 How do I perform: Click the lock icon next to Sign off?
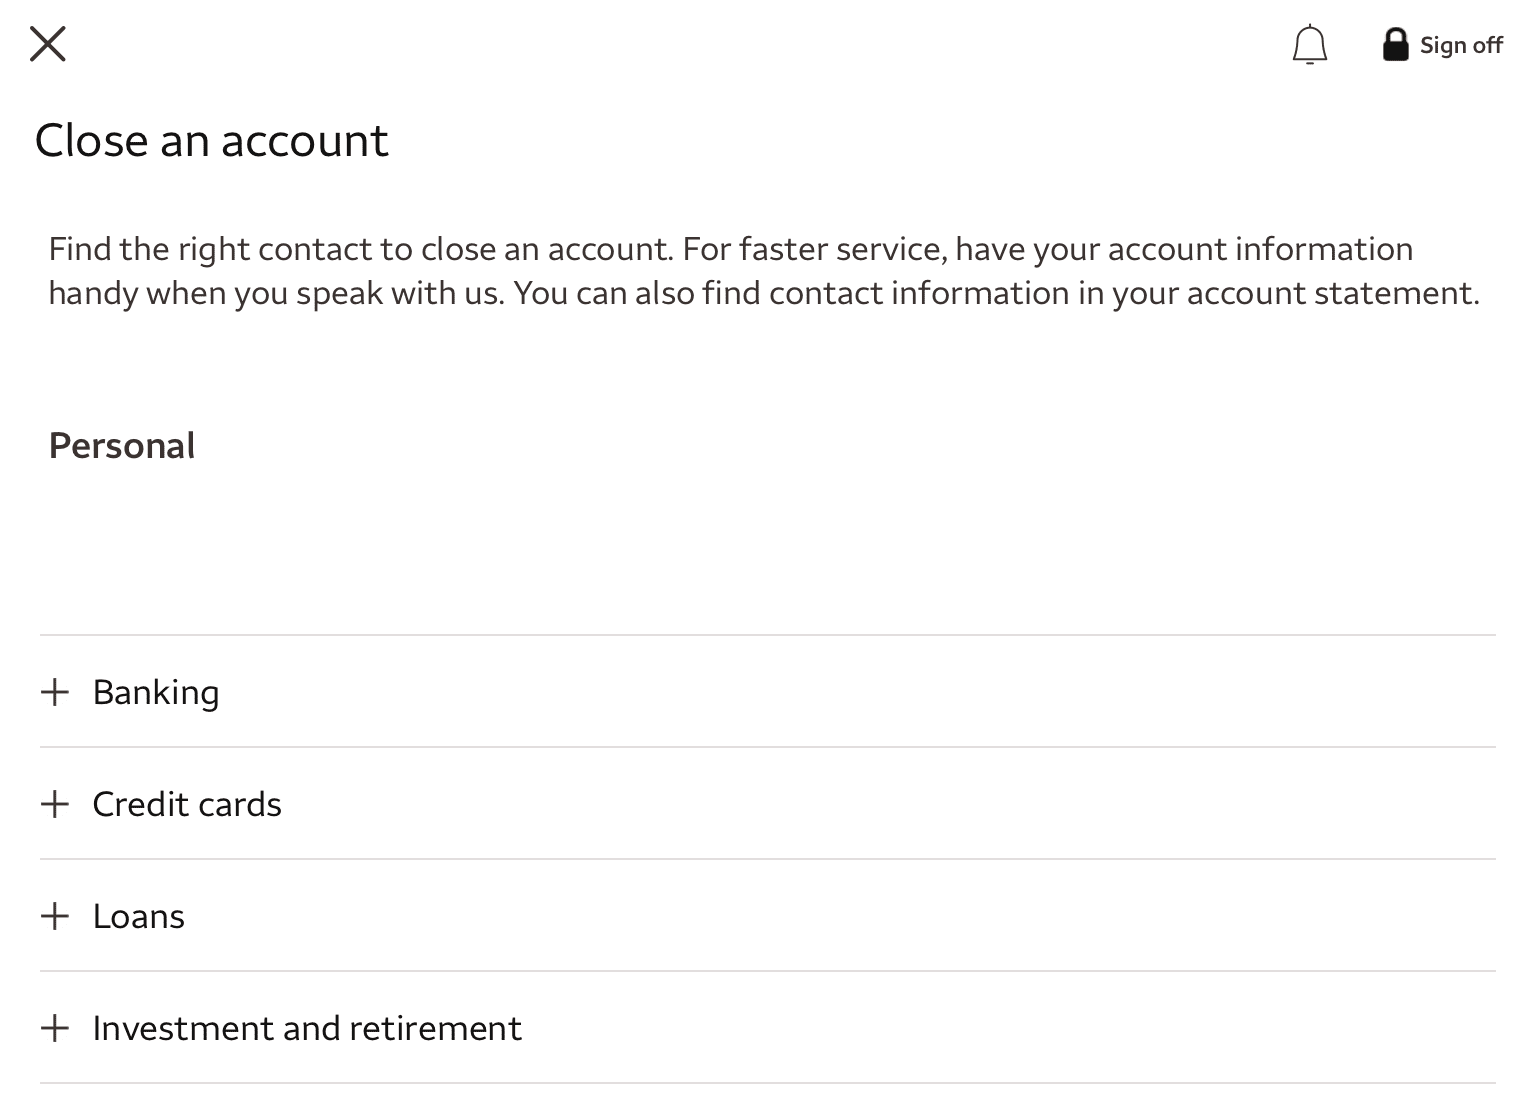tap(1396, 44)
